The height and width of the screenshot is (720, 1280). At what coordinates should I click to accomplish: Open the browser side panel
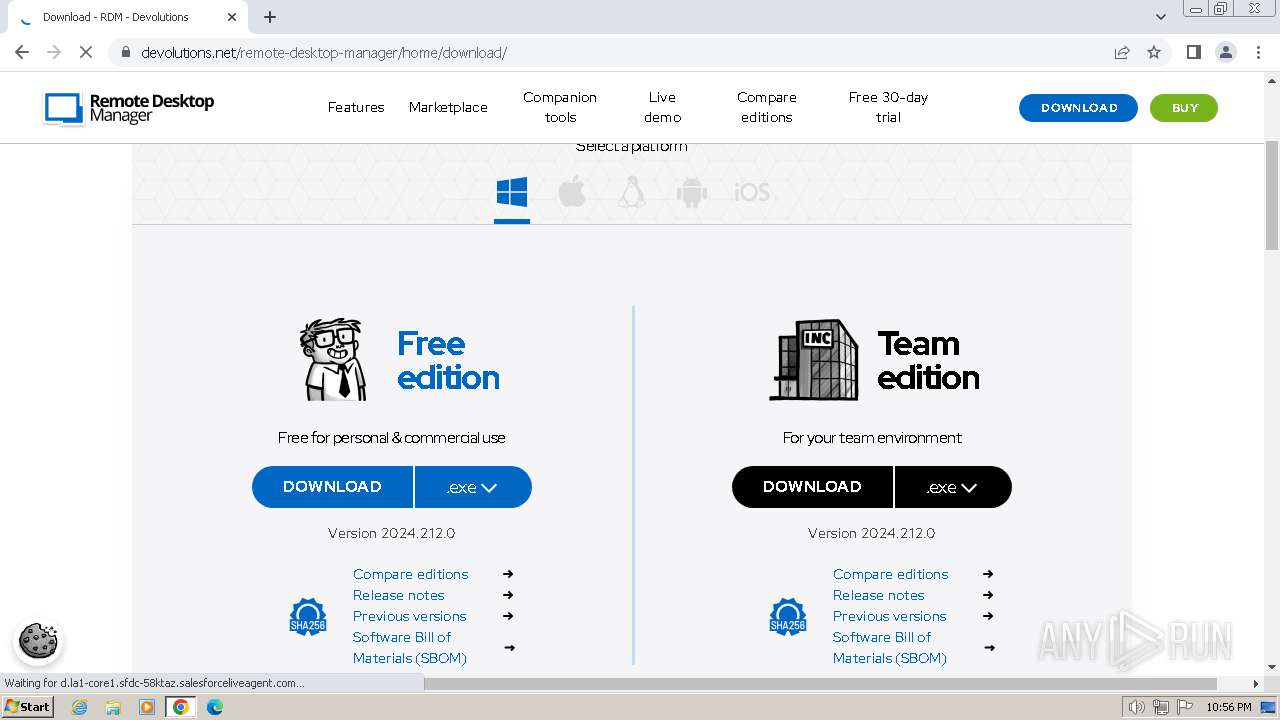tap(1193, 52)
